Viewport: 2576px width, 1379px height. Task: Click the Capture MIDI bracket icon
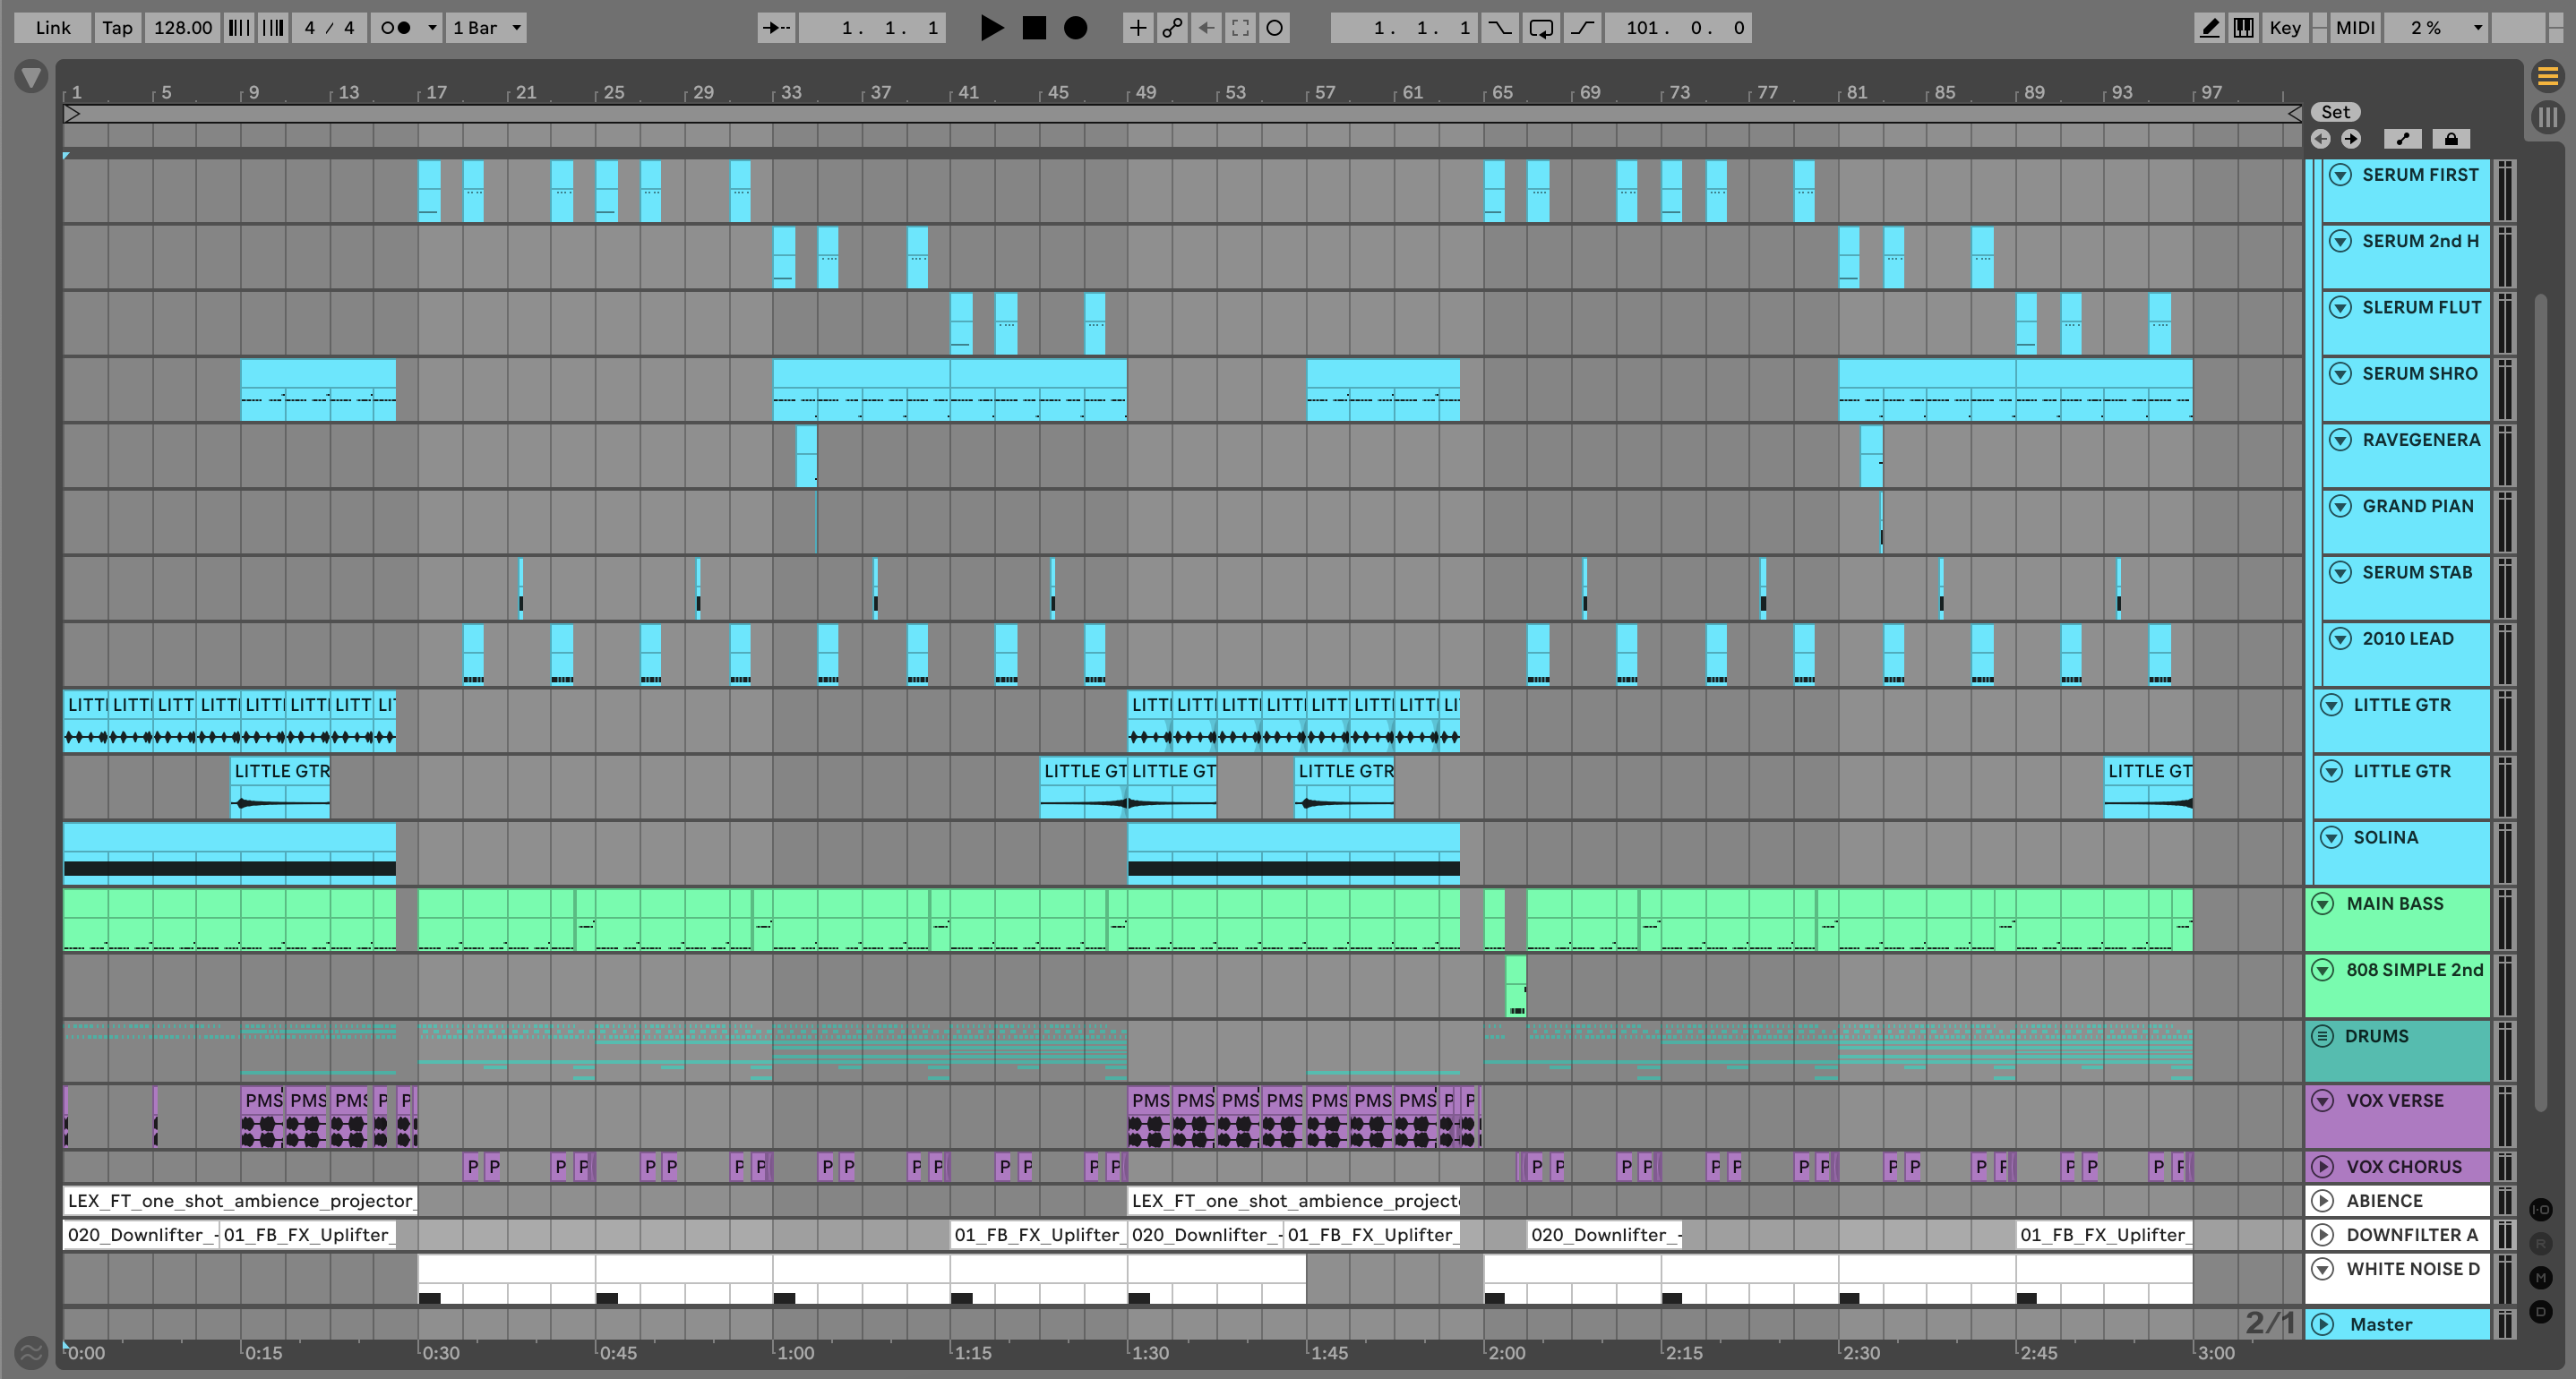pyautogui.click(x=1240, y=28)
